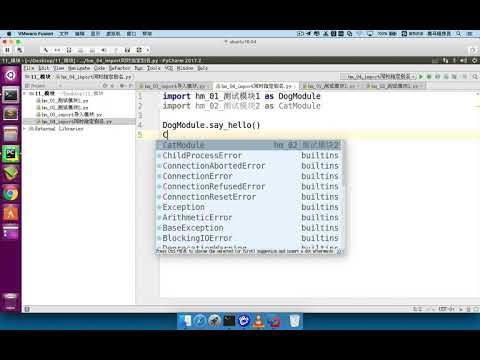Expand External Libraries in the project tree

tap(25, 129)
